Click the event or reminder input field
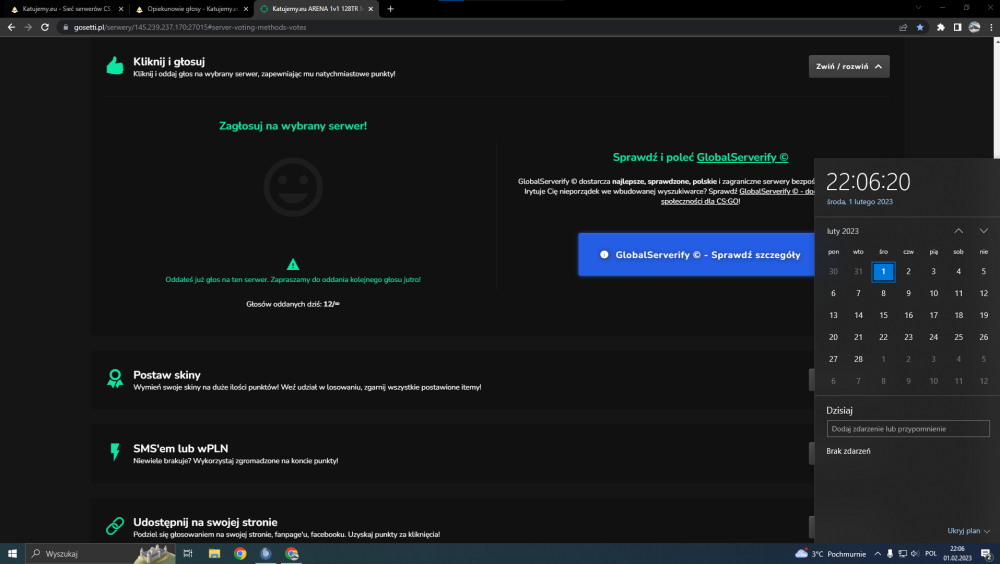1000x564 pixels. pyautogui.click(x=908, y=429)
